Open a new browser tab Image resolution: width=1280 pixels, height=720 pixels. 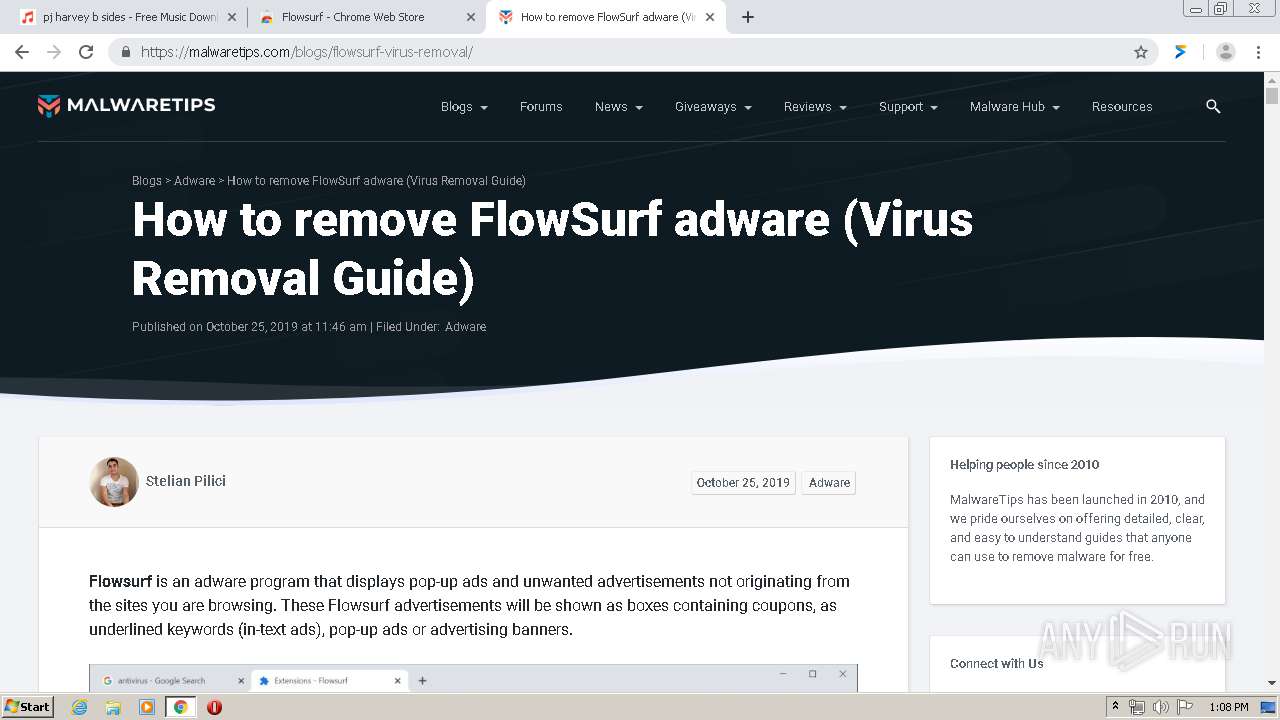[748, 17]
